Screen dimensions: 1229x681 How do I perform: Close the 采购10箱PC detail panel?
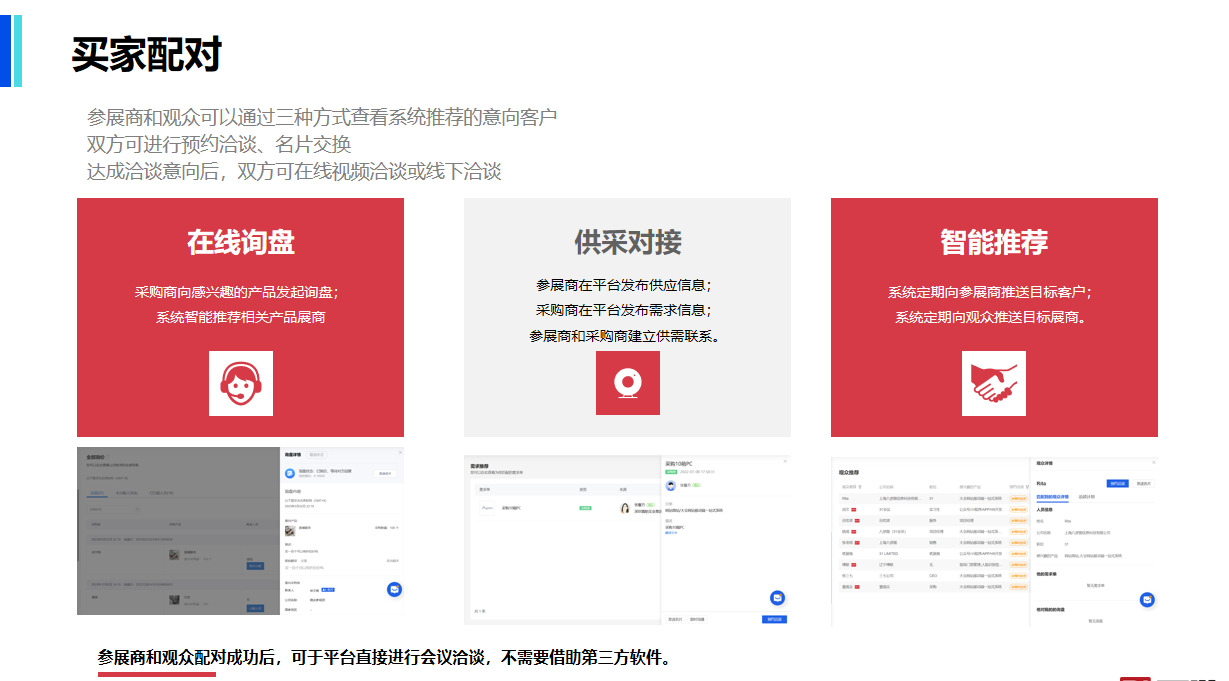785,462
